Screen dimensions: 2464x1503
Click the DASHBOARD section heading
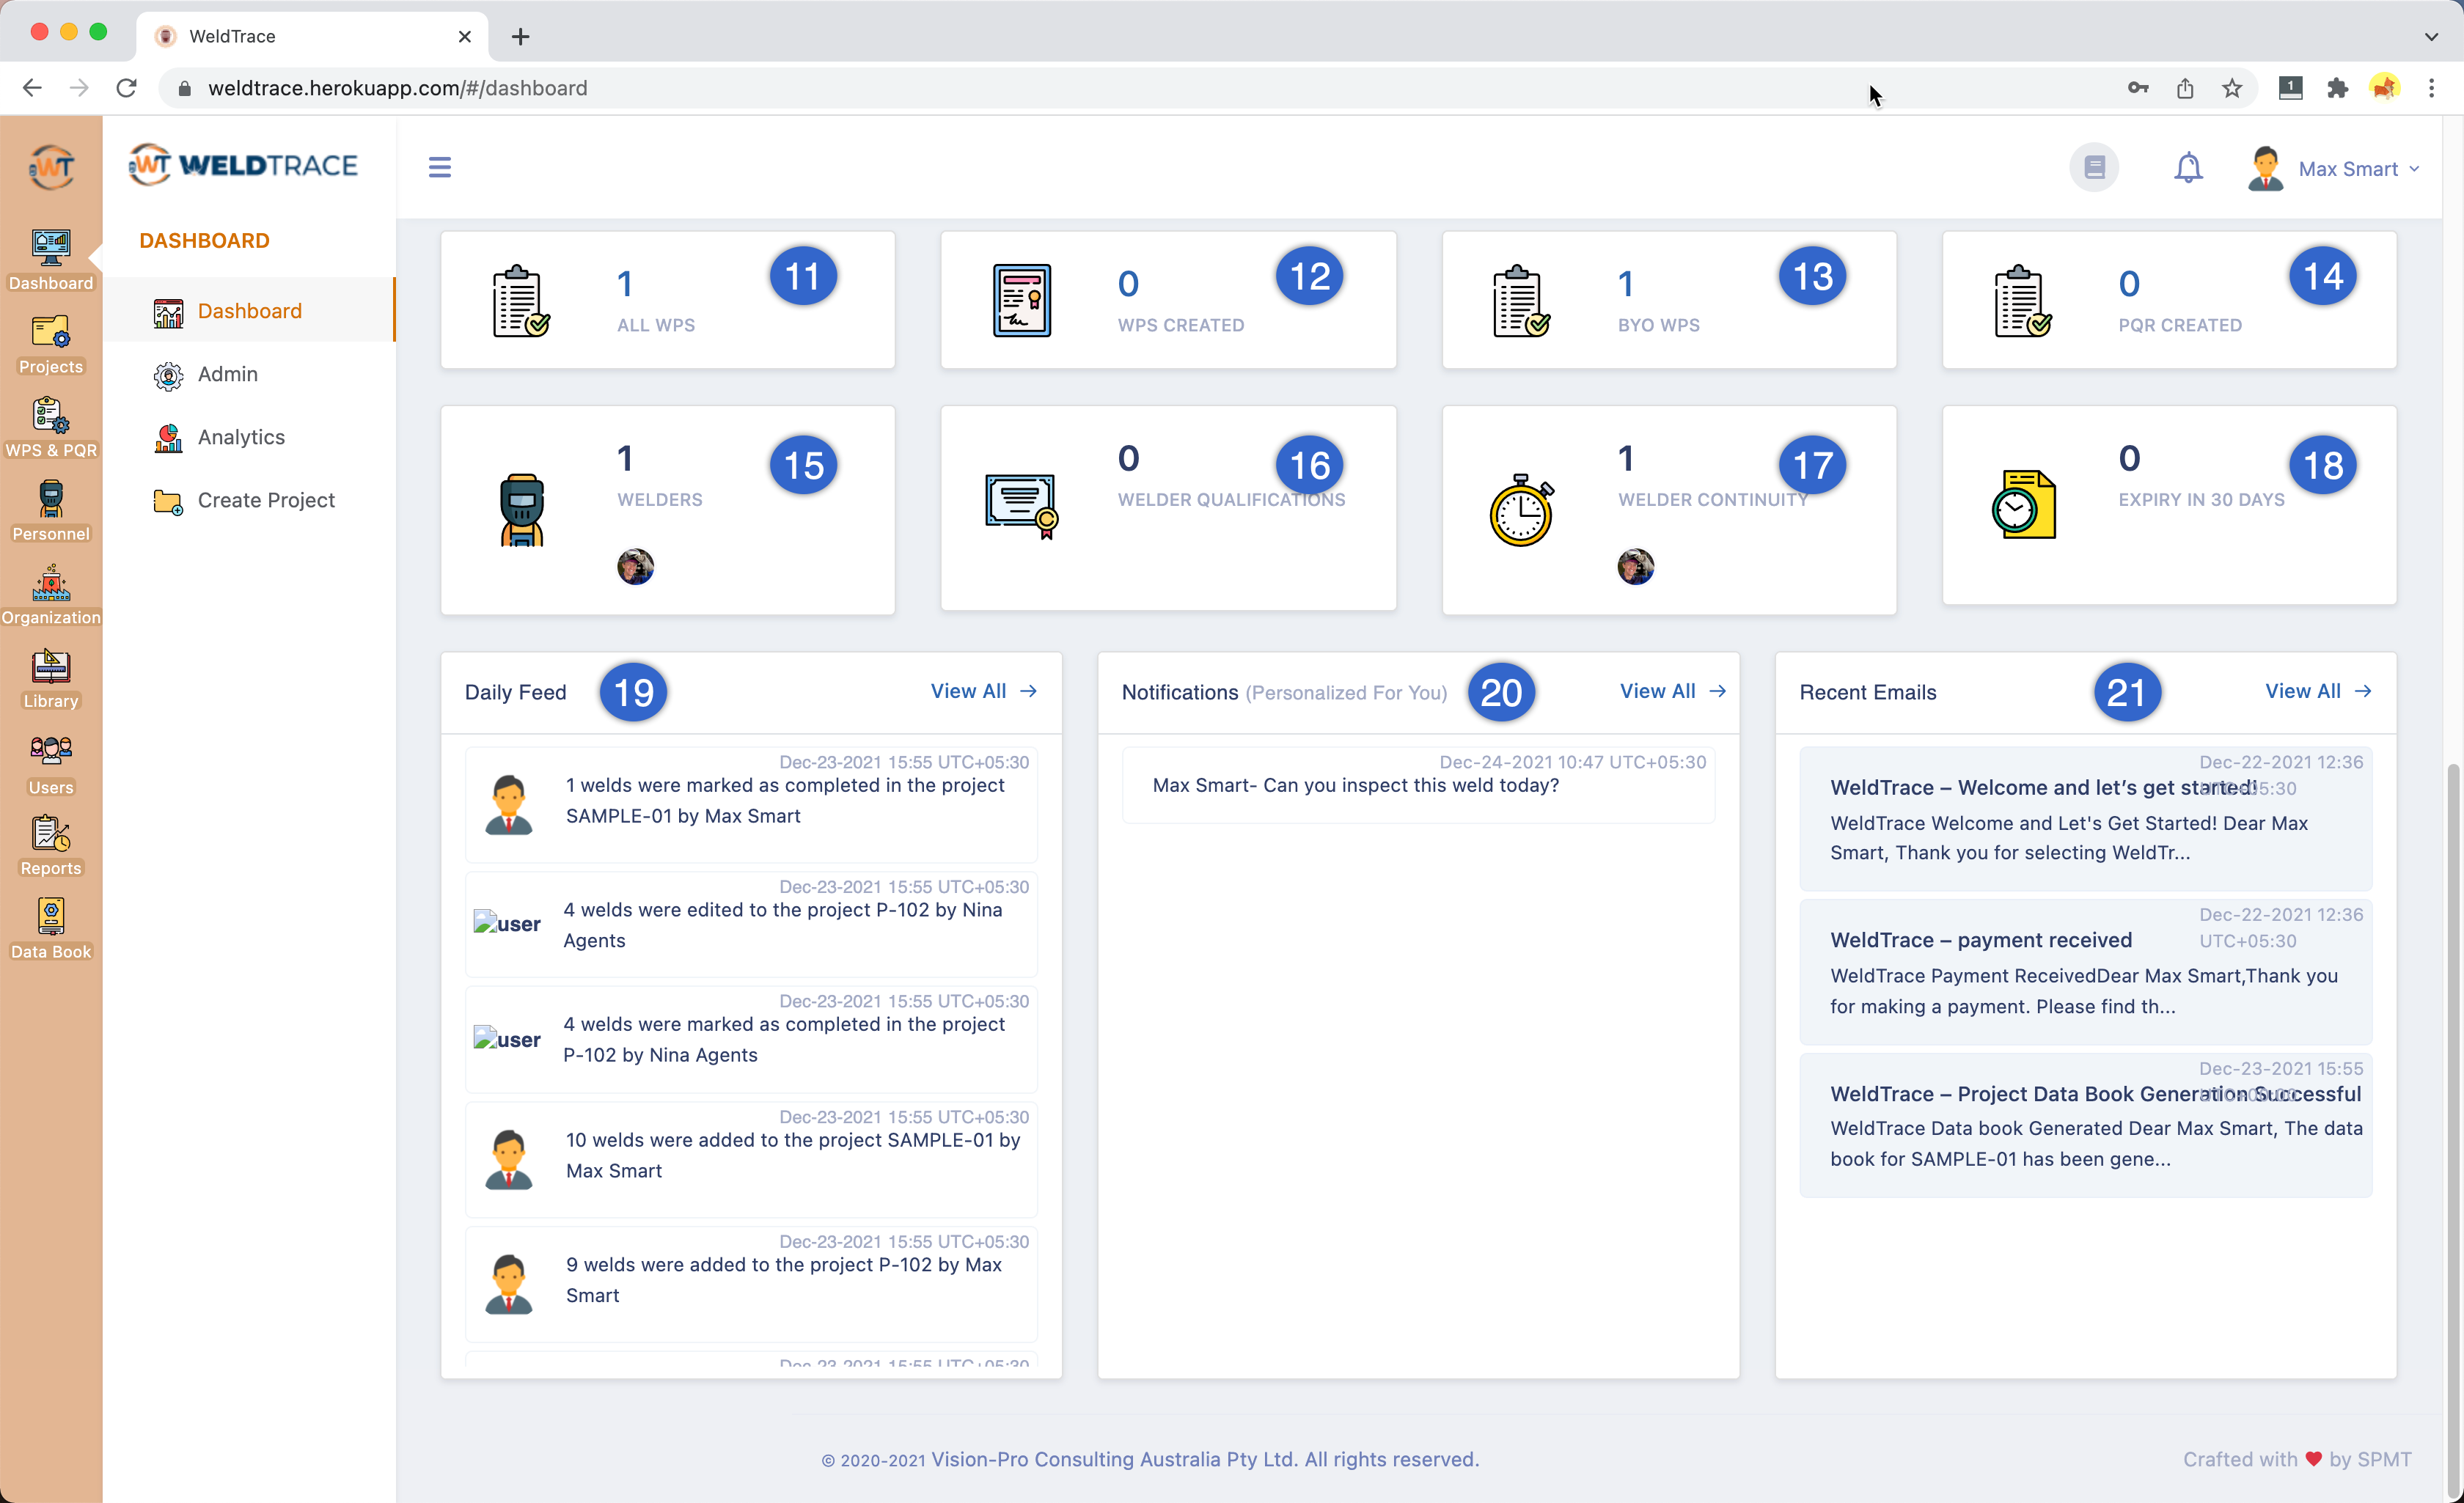pyautogui.click(x=204, y=241)
